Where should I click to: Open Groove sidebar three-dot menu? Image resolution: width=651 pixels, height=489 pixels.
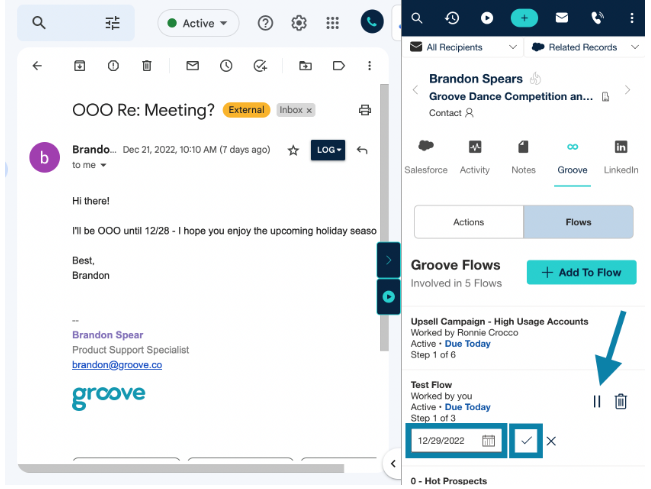[x=631, y=18]
